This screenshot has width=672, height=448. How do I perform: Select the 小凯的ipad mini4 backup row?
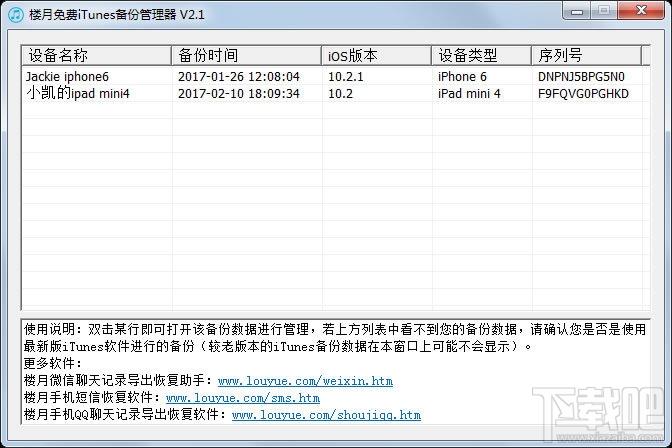336,93
